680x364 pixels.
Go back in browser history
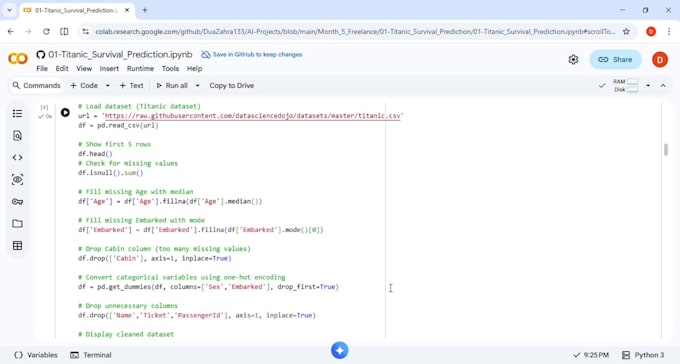[x=11, y=32]
